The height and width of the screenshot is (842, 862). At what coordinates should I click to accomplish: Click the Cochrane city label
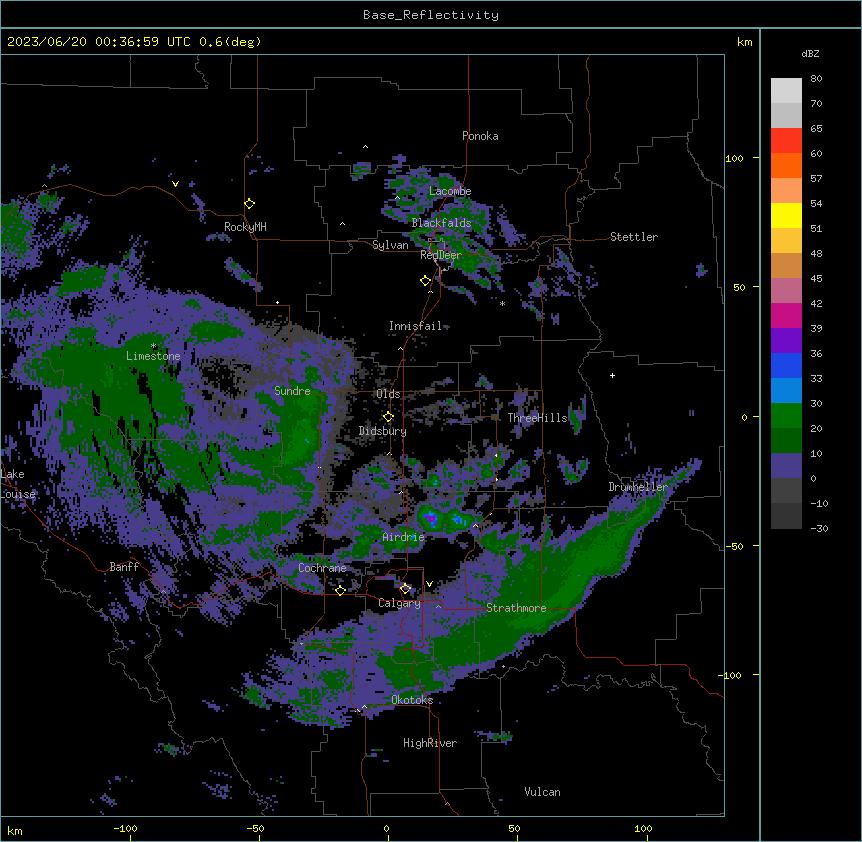[x=322, y=568]
